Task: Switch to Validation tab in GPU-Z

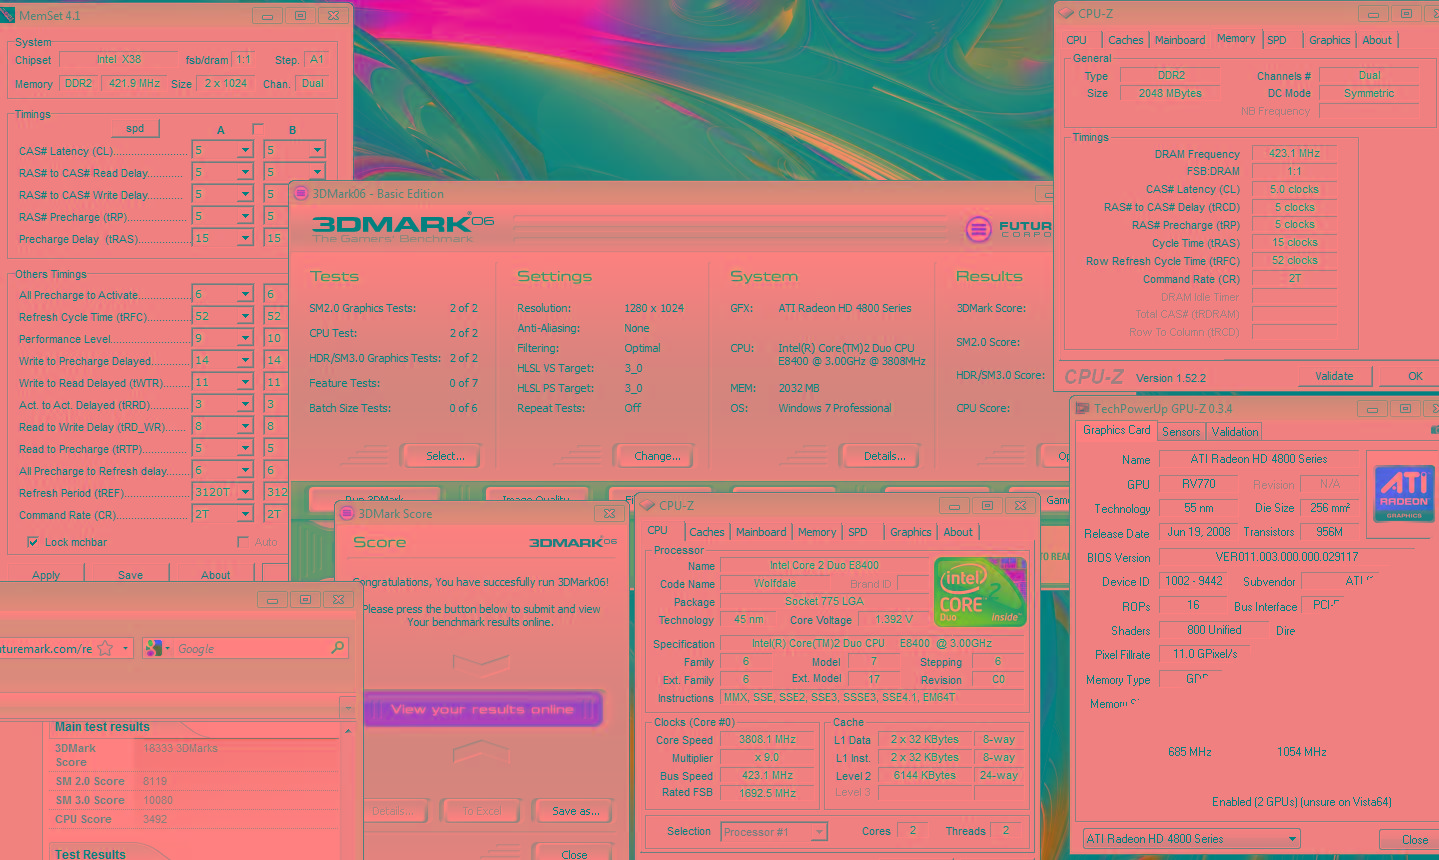Action: [1235, 432]
